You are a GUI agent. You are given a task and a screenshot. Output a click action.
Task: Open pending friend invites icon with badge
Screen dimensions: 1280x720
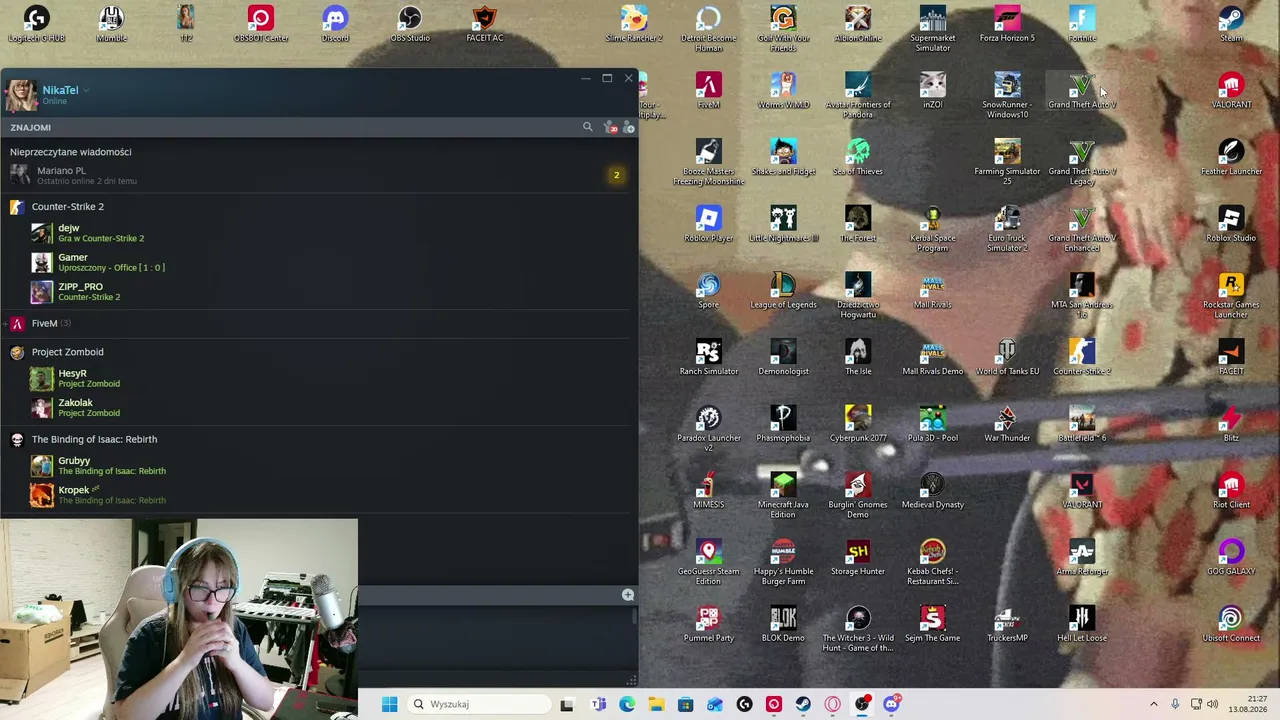[611, 127]
